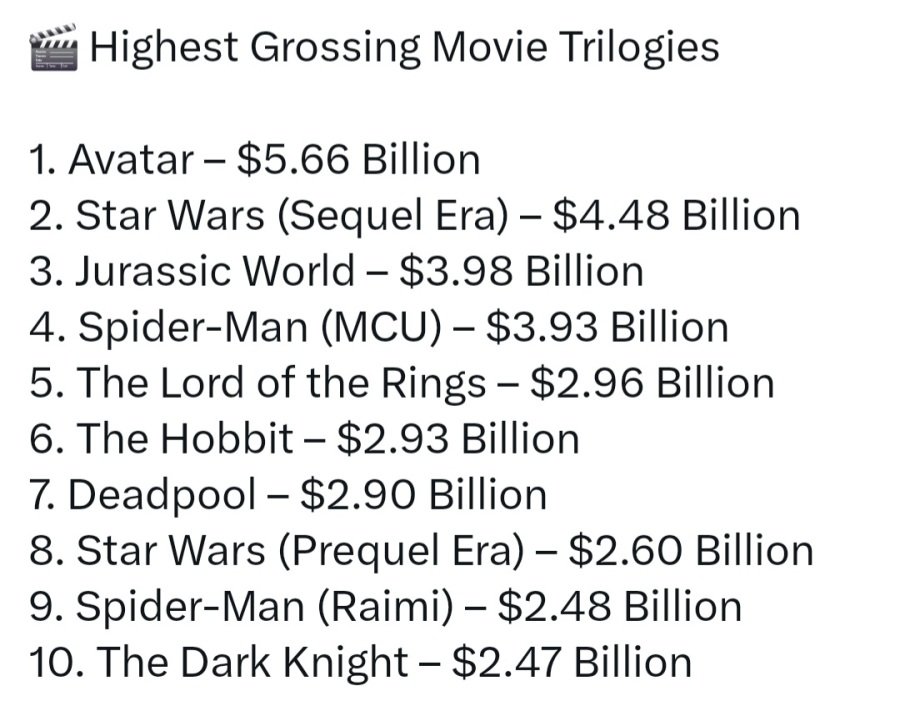Select the Jurassic World entry name

click(x=215, y=272)
